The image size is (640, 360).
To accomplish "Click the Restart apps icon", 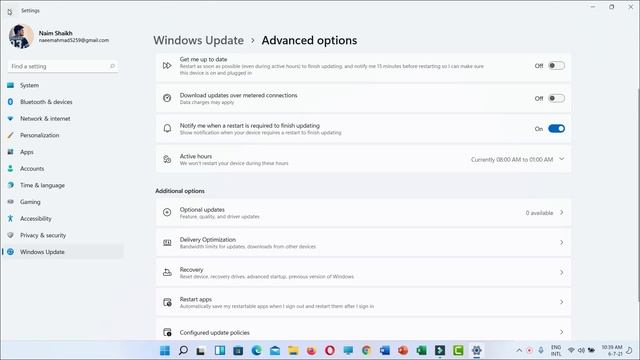I will (167, 302).
